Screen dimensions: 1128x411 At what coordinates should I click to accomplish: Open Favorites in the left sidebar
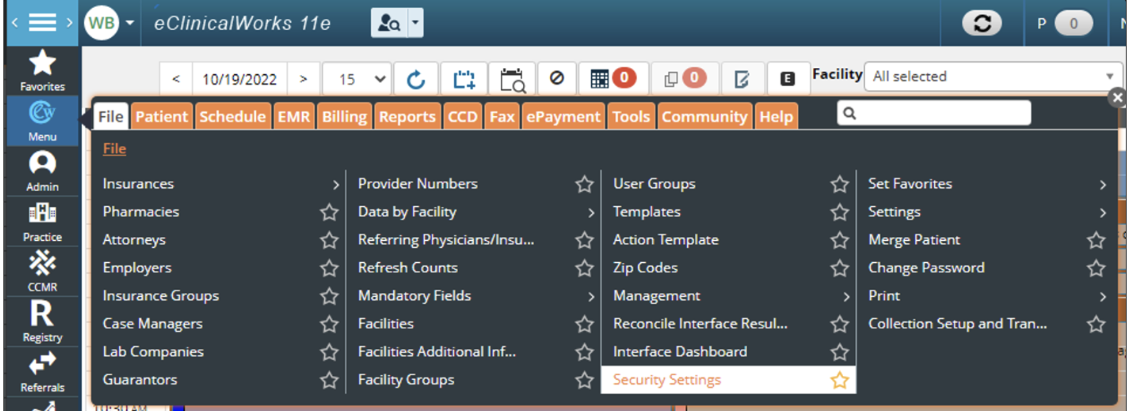pyautogui.click(x=42, y=71)
